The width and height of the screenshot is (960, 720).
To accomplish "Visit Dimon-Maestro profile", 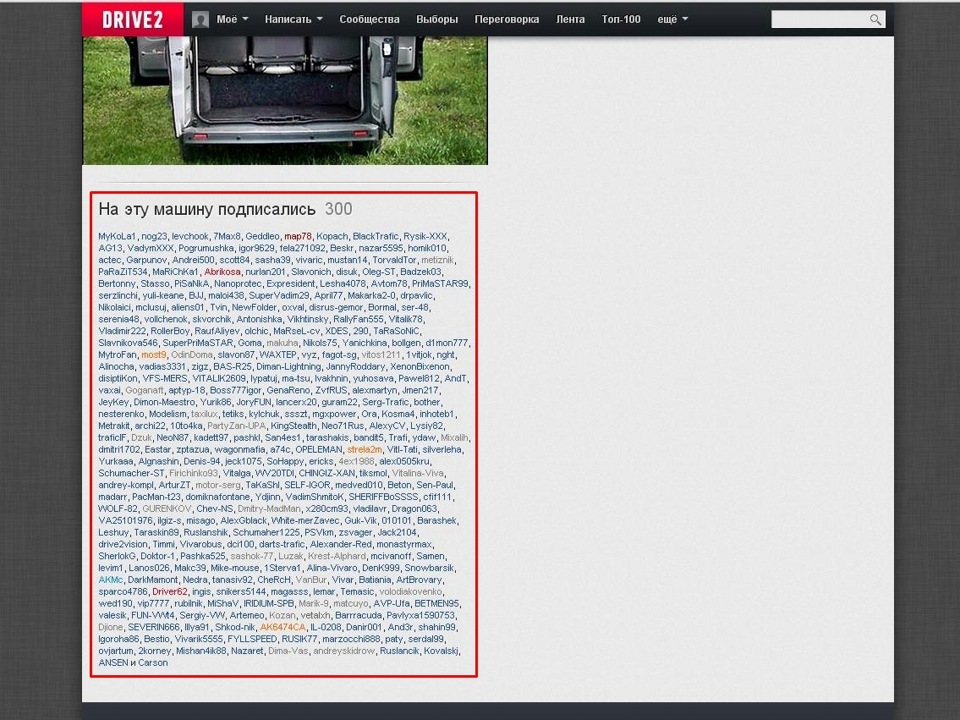I will click(x=164, y=402).
